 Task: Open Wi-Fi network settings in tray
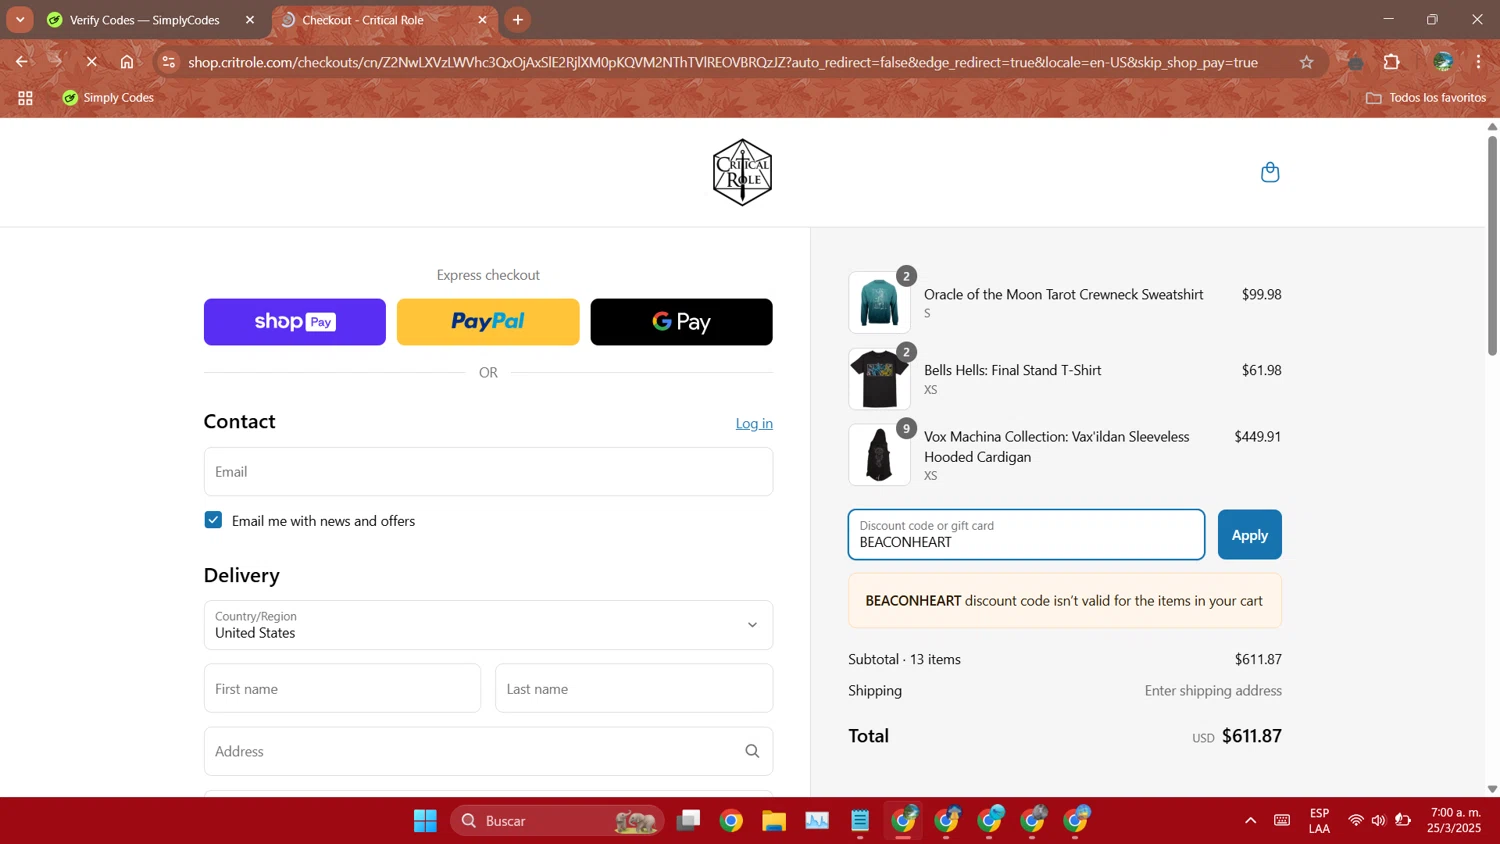1356,821
